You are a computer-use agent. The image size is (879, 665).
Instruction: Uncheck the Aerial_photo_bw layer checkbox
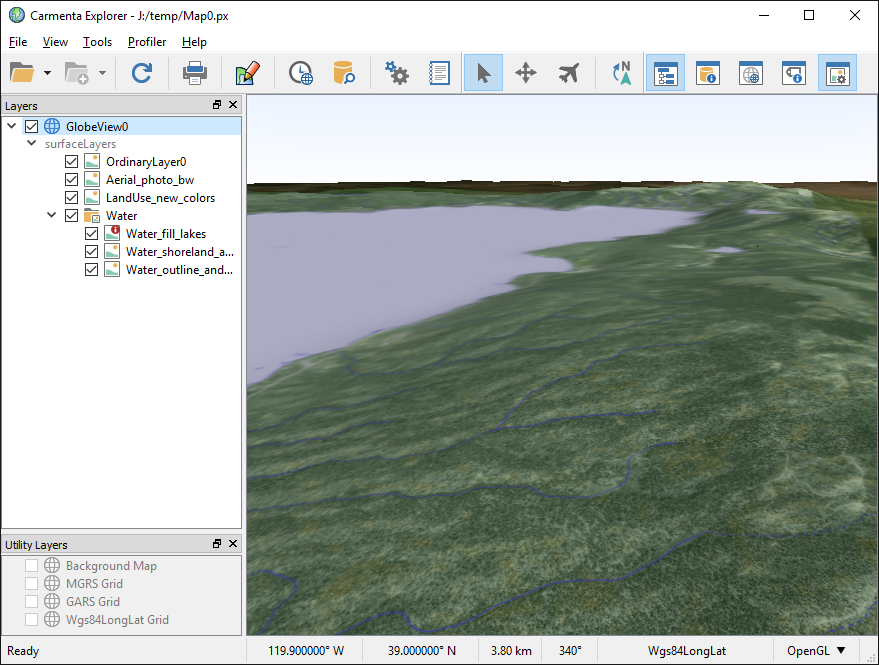coord(71,180)
